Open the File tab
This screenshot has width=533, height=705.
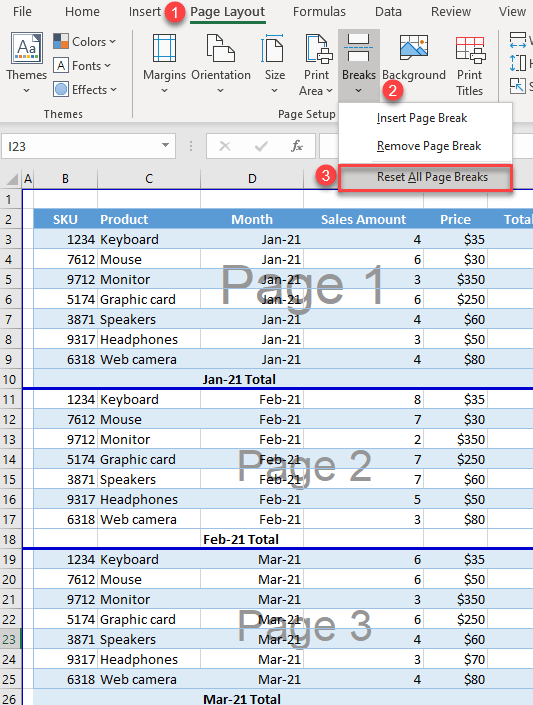pos(22,11)
